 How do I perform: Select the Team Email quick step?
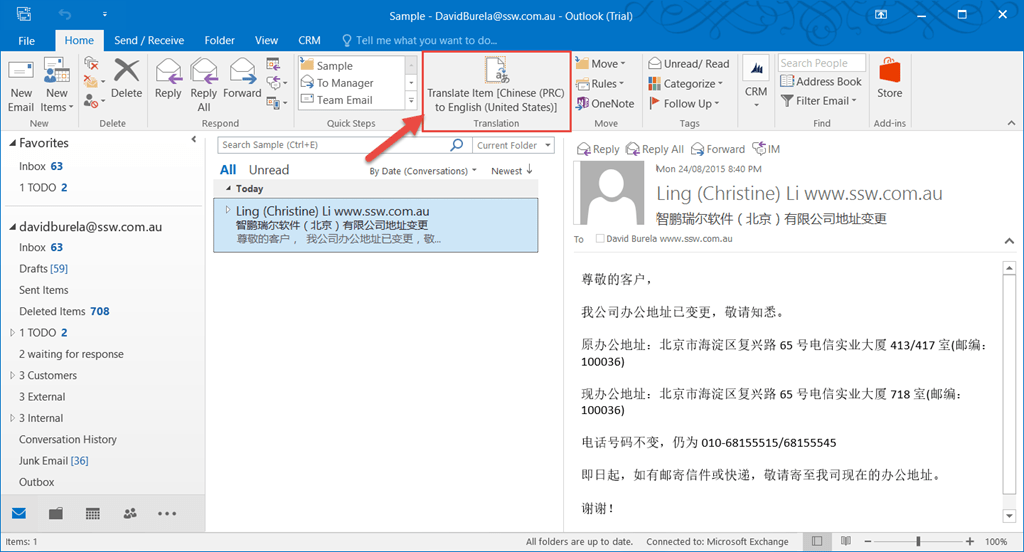point(352,99)
